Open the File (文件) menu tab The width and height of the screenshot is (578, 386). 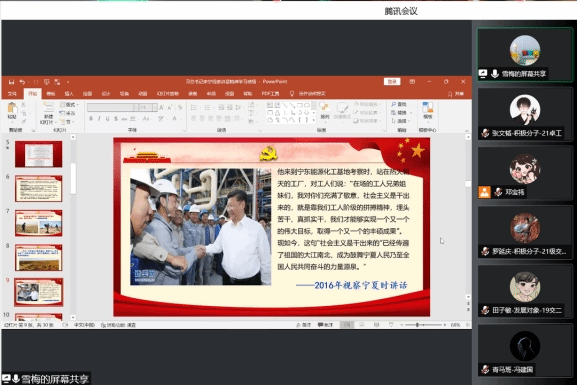(x=12, y=94)
